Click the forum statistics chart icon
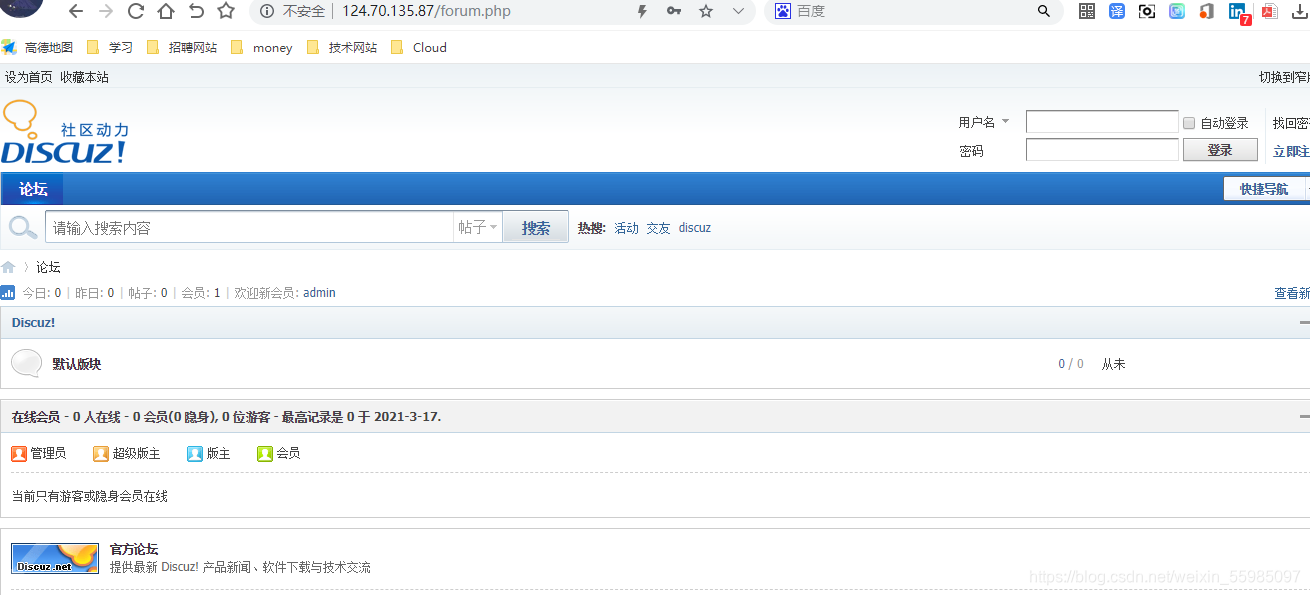1310x595 pixels. point(8,293)
